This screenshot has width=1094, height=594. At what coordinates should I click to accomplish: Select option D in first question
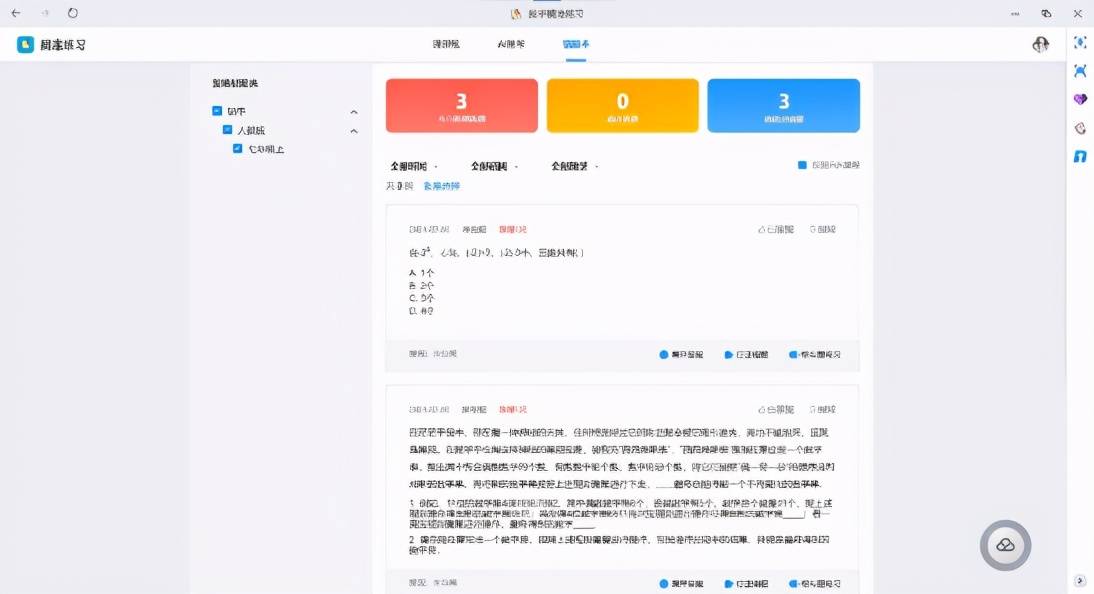[x=421, y=311]
